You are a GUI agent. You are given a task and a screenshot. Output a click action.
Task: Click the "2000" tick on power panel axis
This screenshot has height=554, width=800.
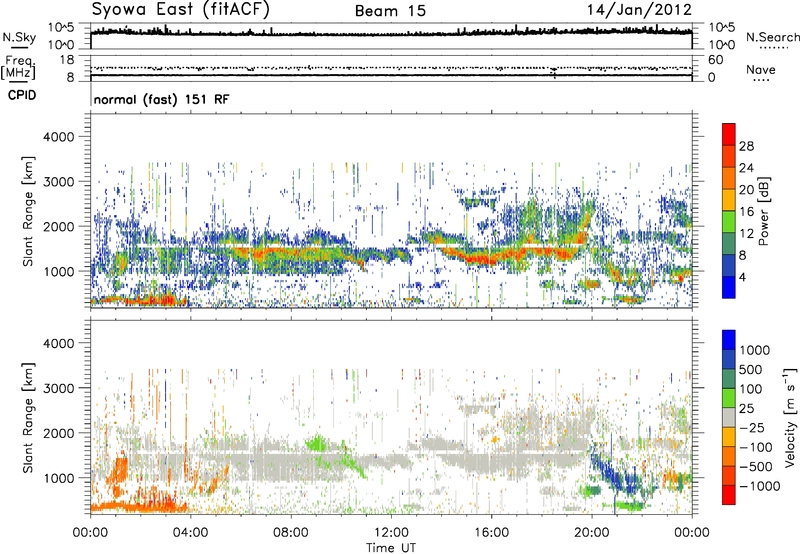[x=58, y=226]
